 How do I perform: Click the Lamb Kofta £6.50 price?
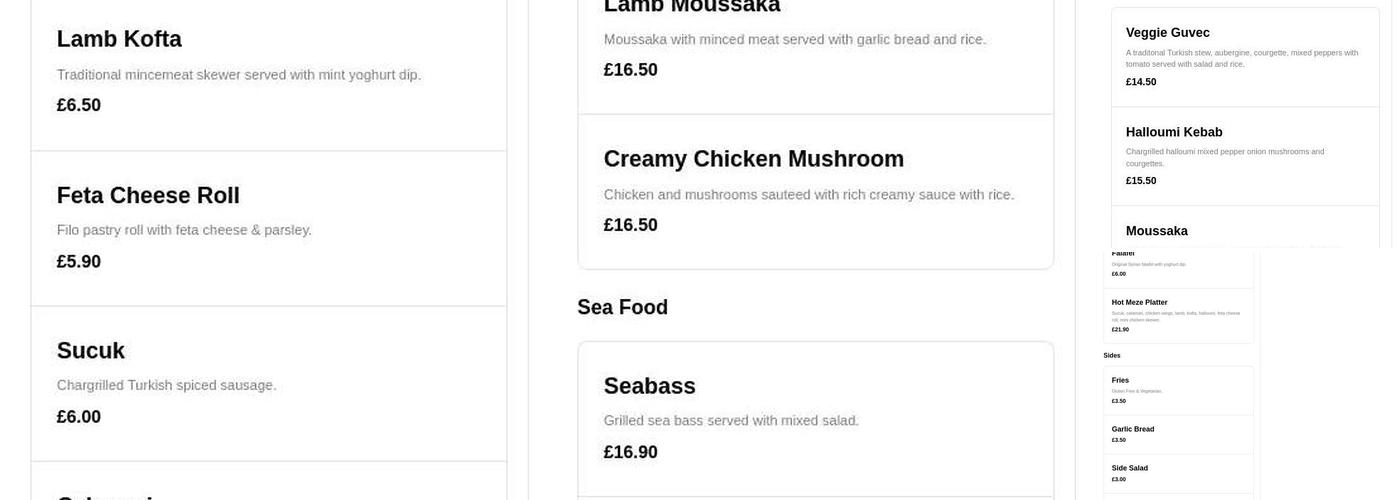[x=79, y=106]
